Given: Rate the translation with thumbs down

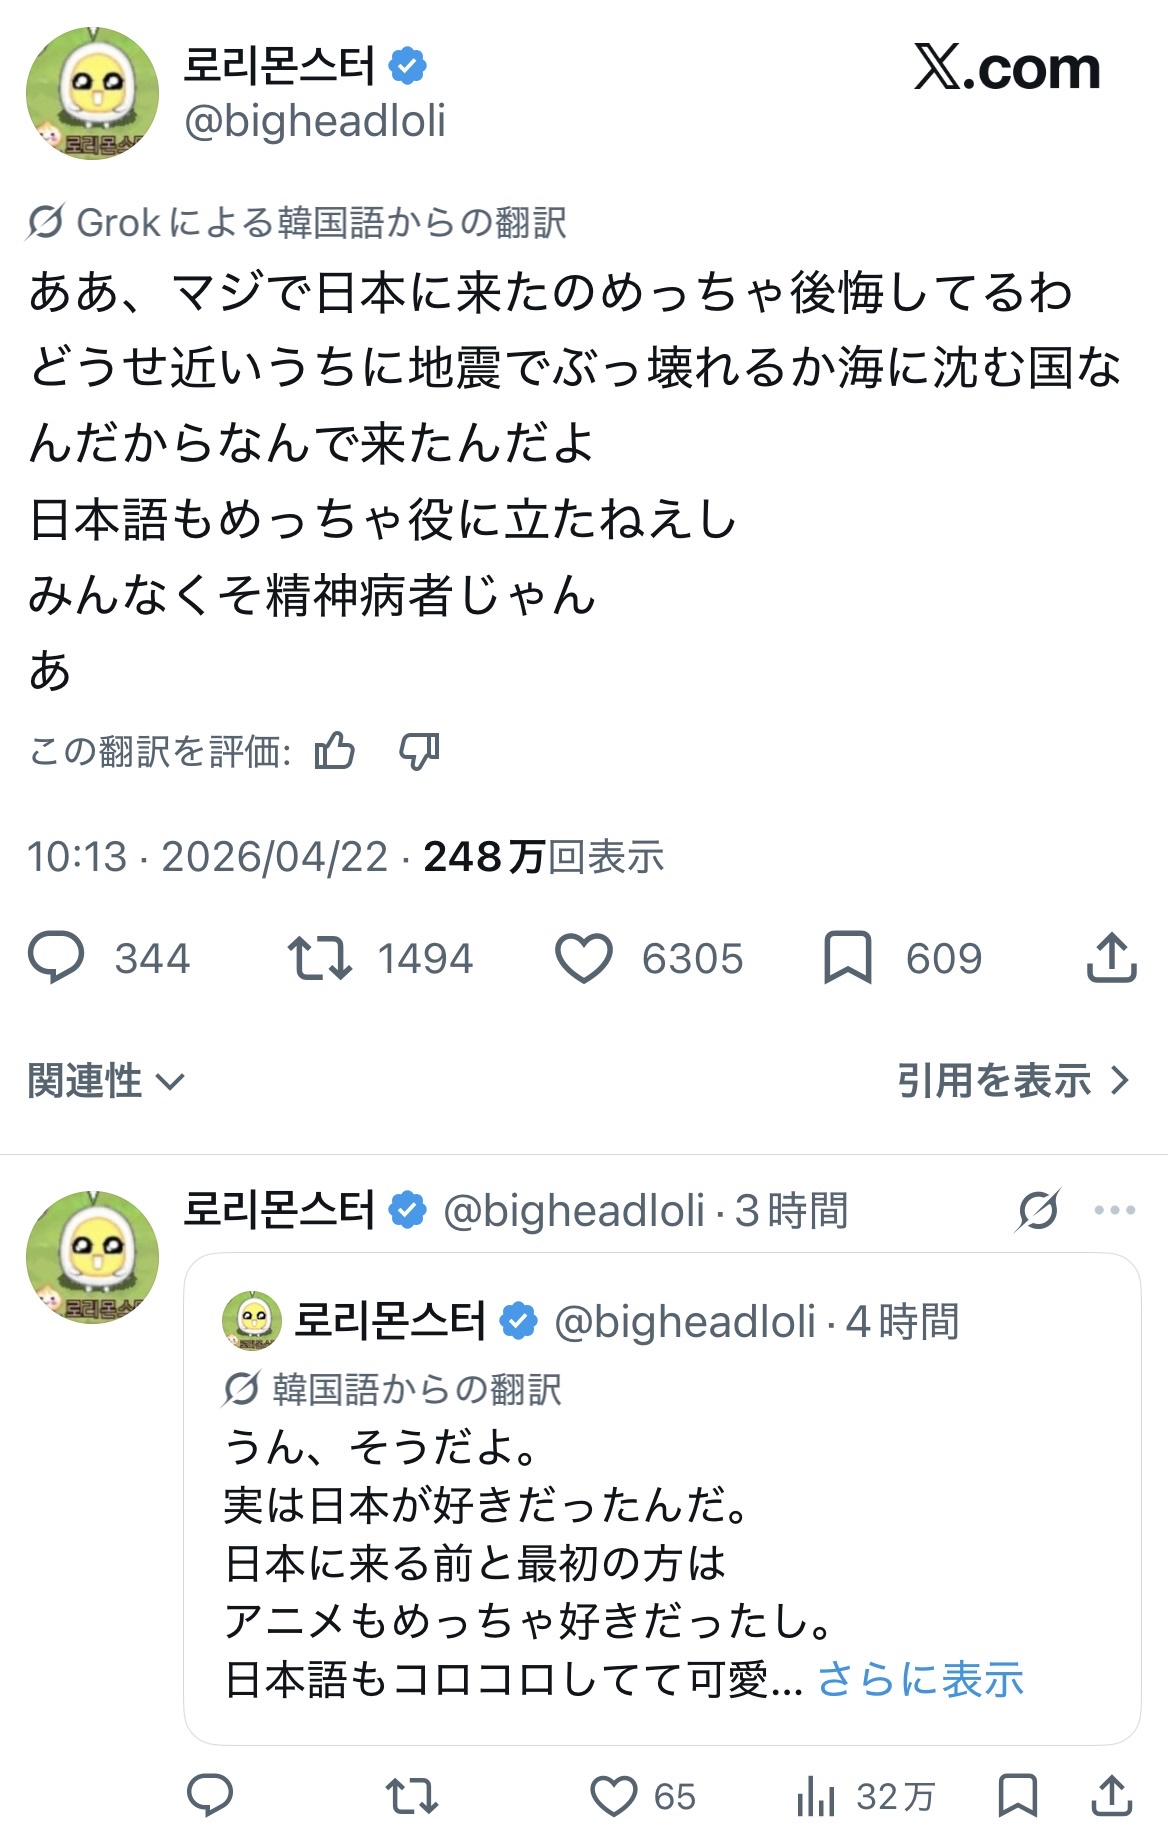Looking at the screenshot, I should click(419, 750).
